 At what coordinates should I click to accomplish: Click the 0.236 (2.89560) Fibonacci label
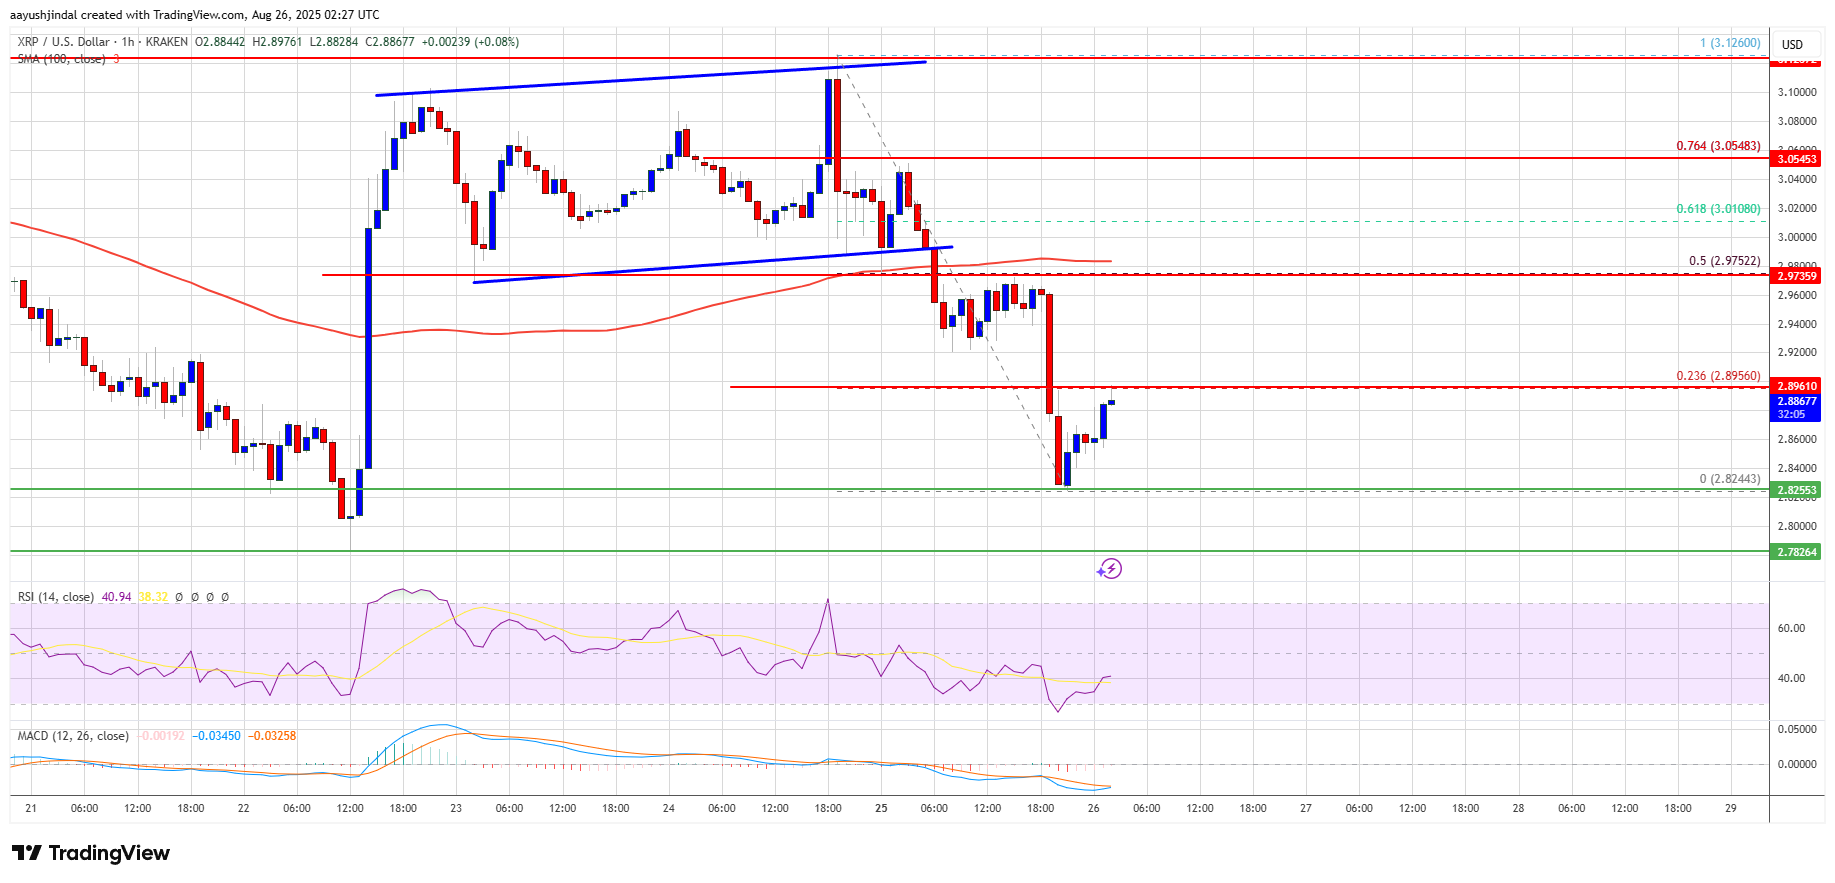tap(1718, 376)
